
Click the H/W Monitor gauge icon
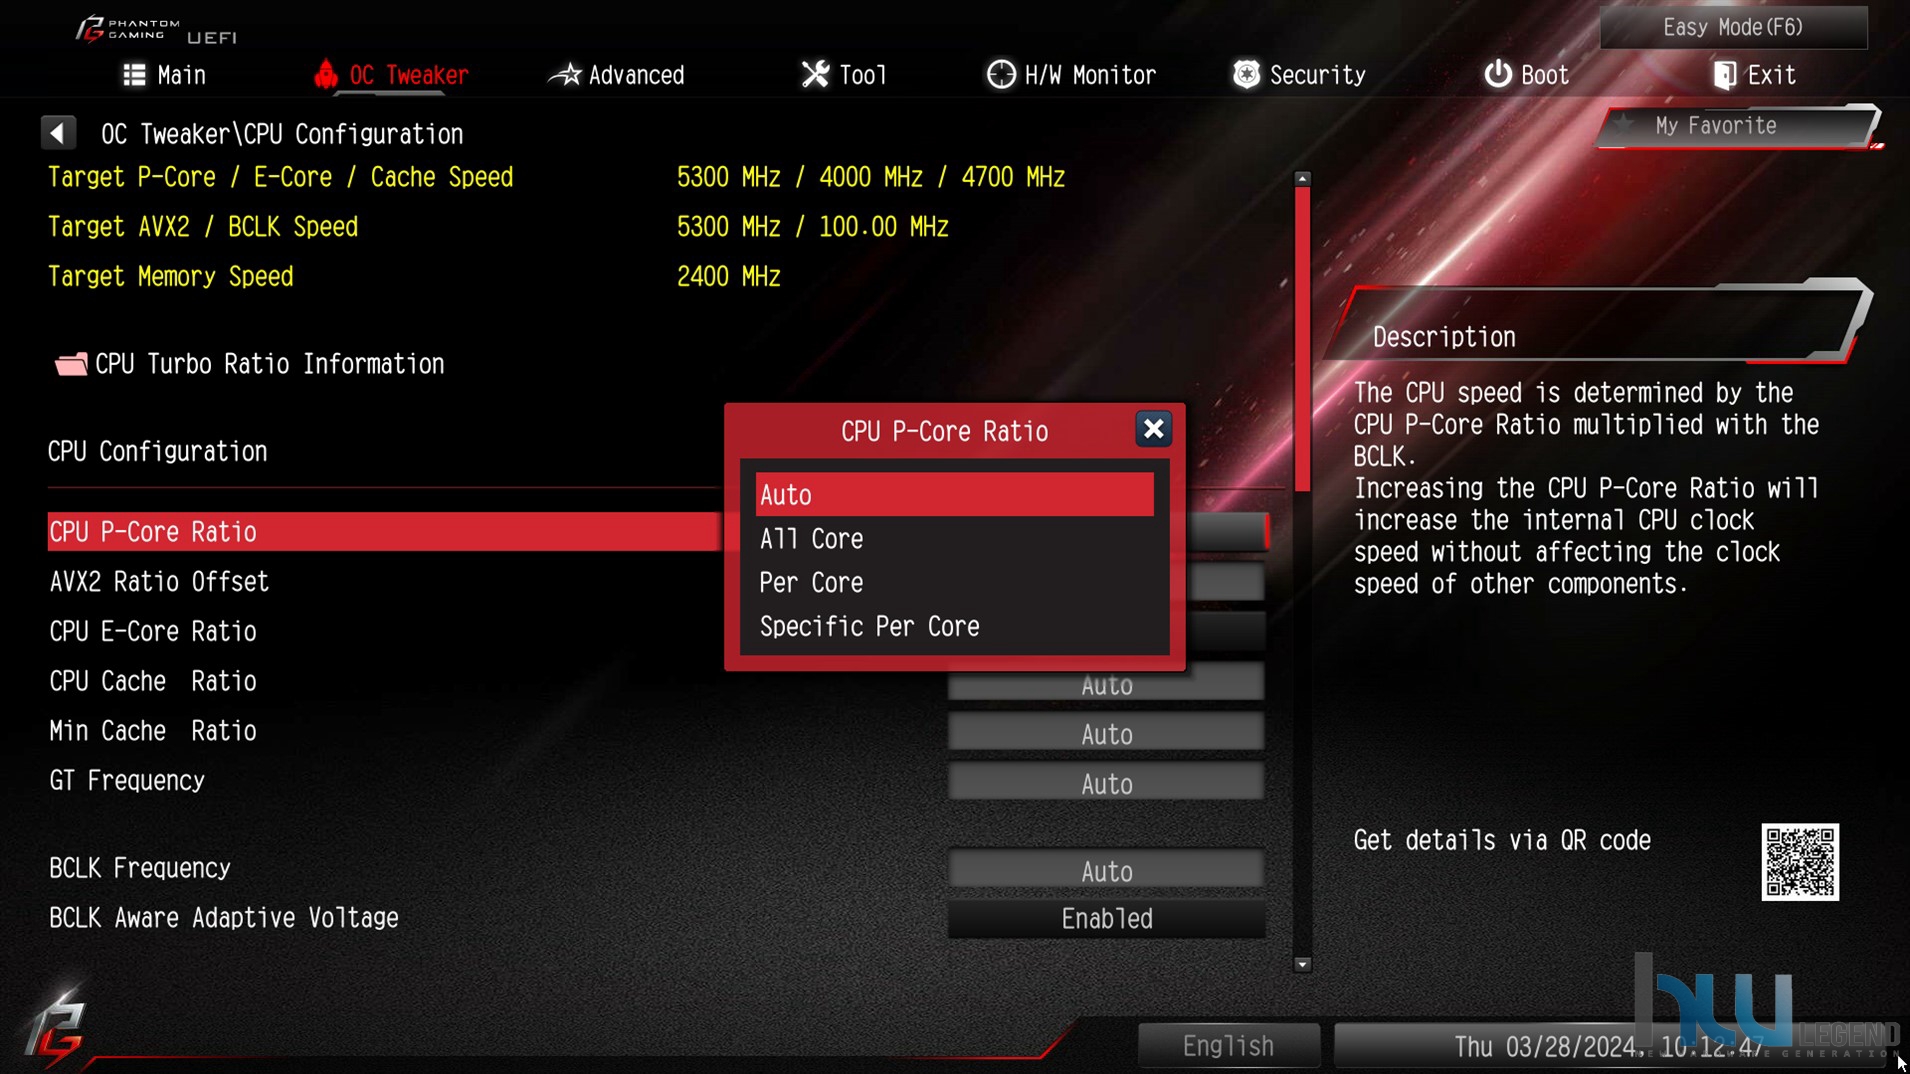[1000, 75]
